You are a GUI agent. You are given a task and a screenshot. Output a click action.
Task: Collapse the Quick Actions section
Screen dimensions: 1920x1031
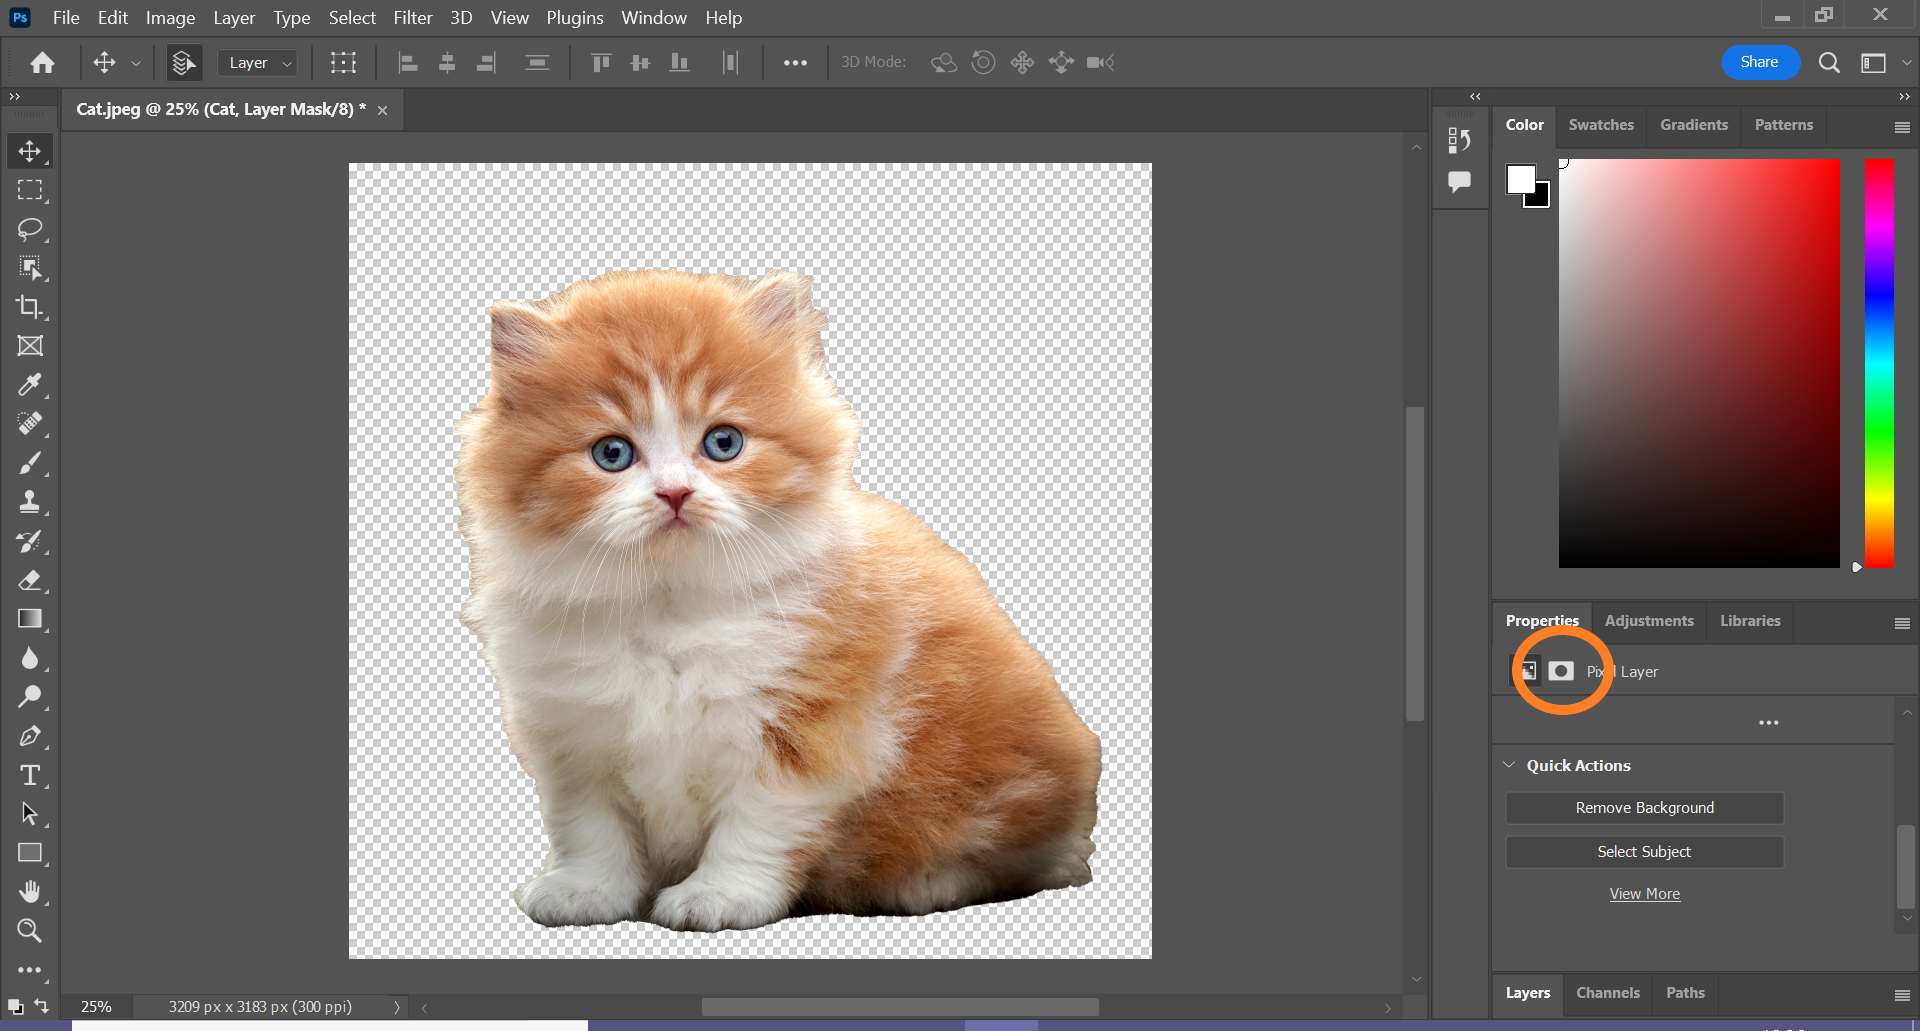[x=1509, y=765]
